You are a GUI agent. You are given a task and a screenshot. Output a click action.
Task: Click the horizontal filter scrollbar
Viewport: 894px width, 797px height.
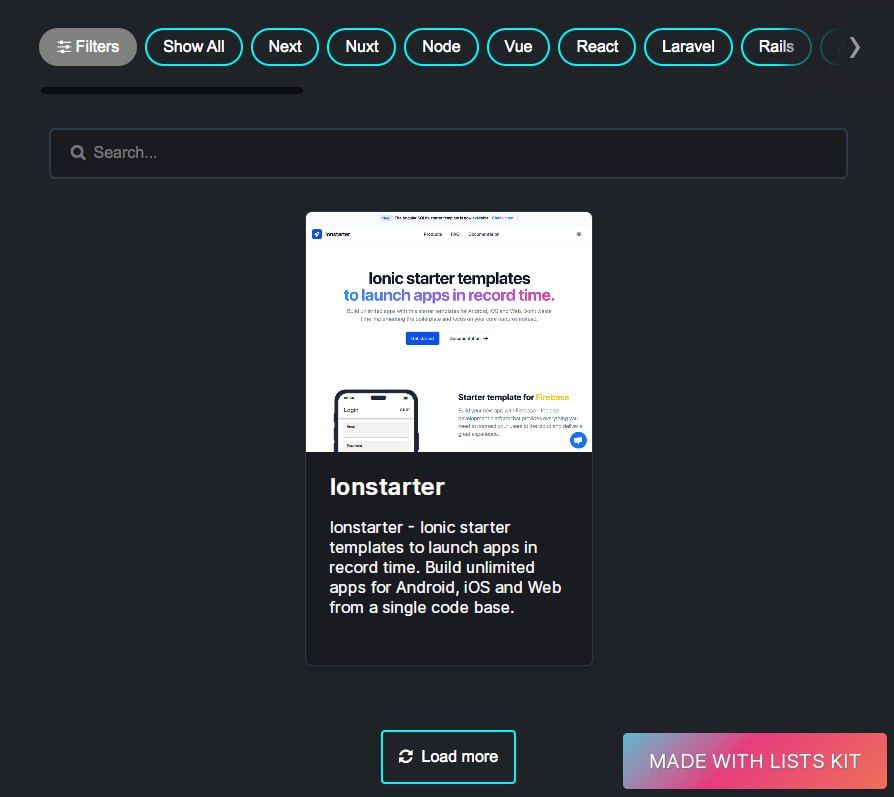coord(172,90)
